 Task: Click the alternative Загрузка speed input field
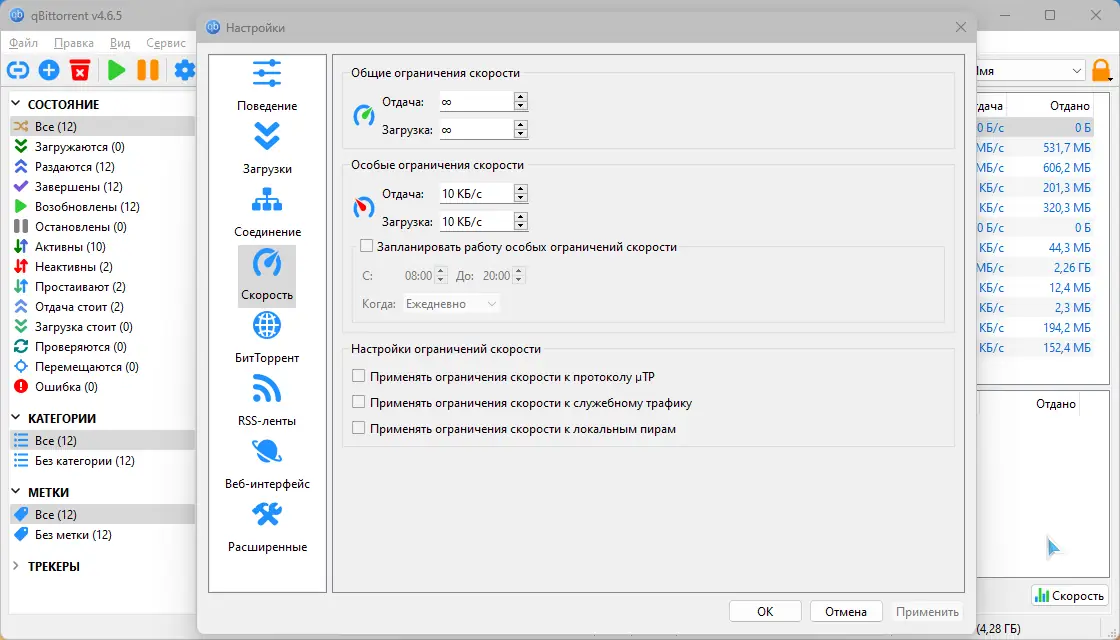coord(477,220)
